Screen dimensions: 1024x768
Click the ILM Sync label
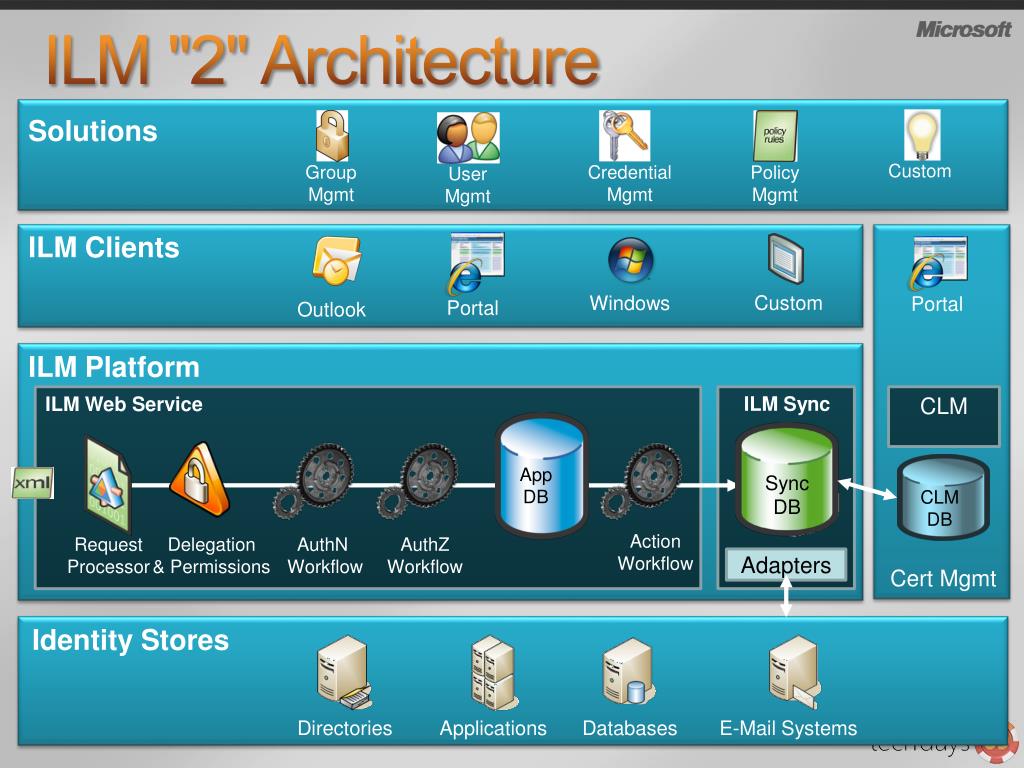point(786,404)
